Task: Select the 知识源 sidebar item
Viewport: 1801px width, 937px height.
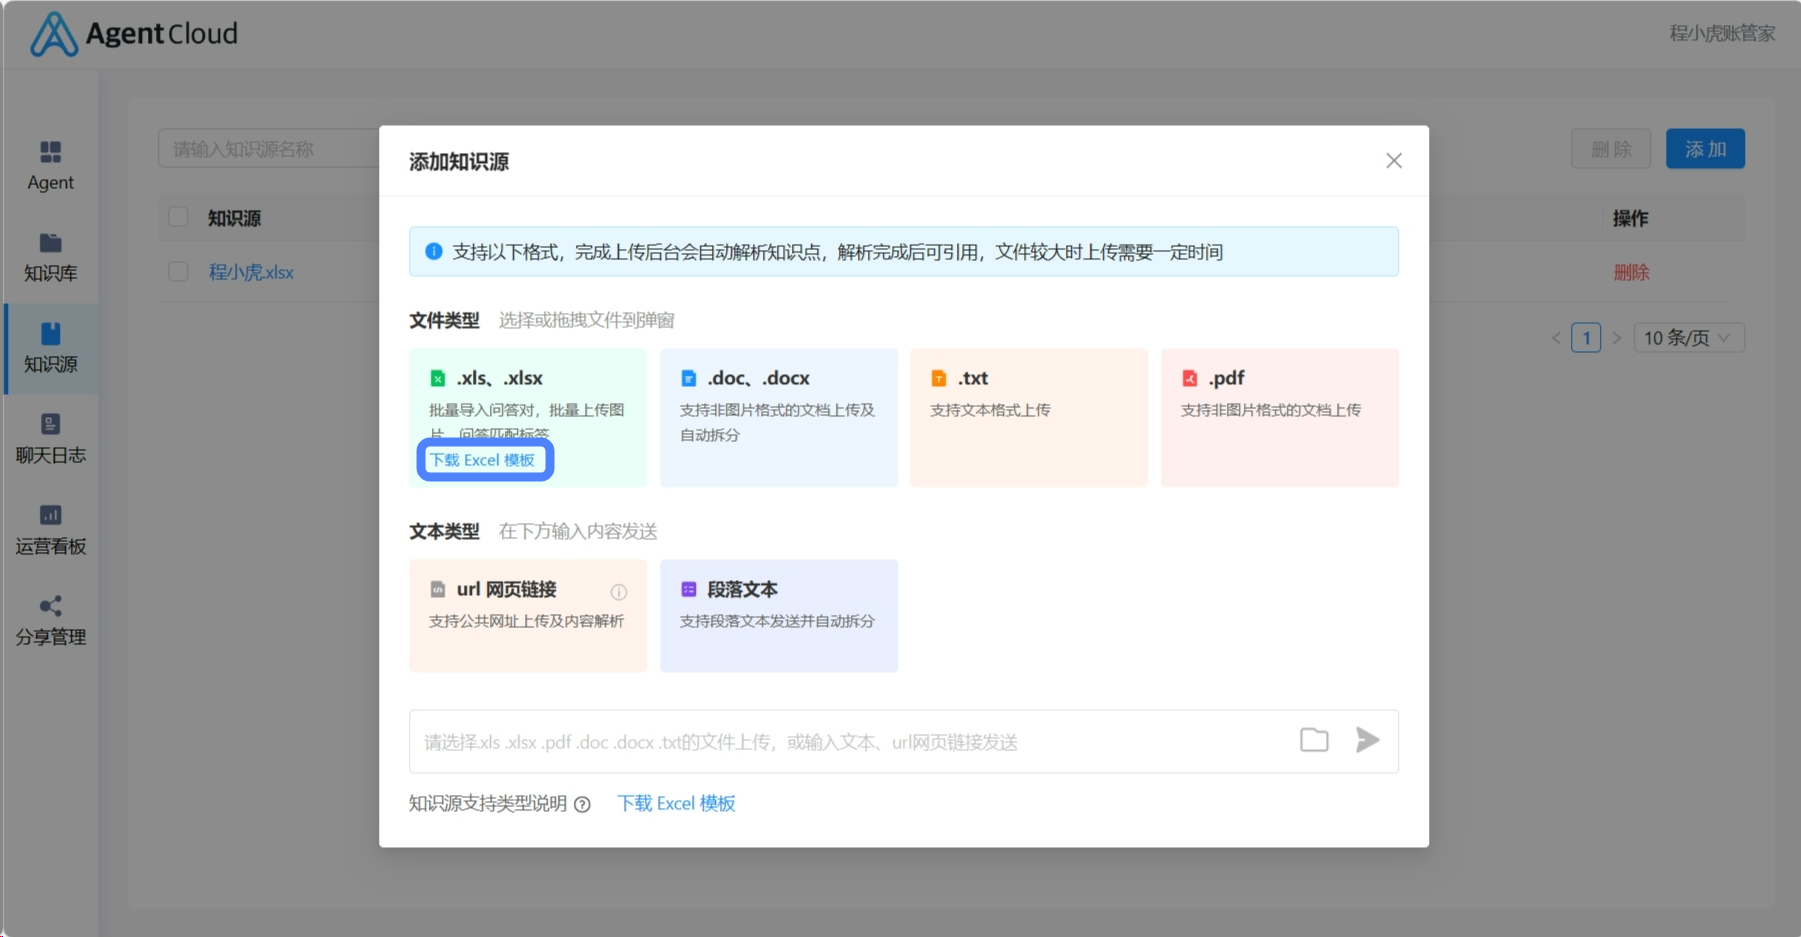Action: tap(50, 348)
